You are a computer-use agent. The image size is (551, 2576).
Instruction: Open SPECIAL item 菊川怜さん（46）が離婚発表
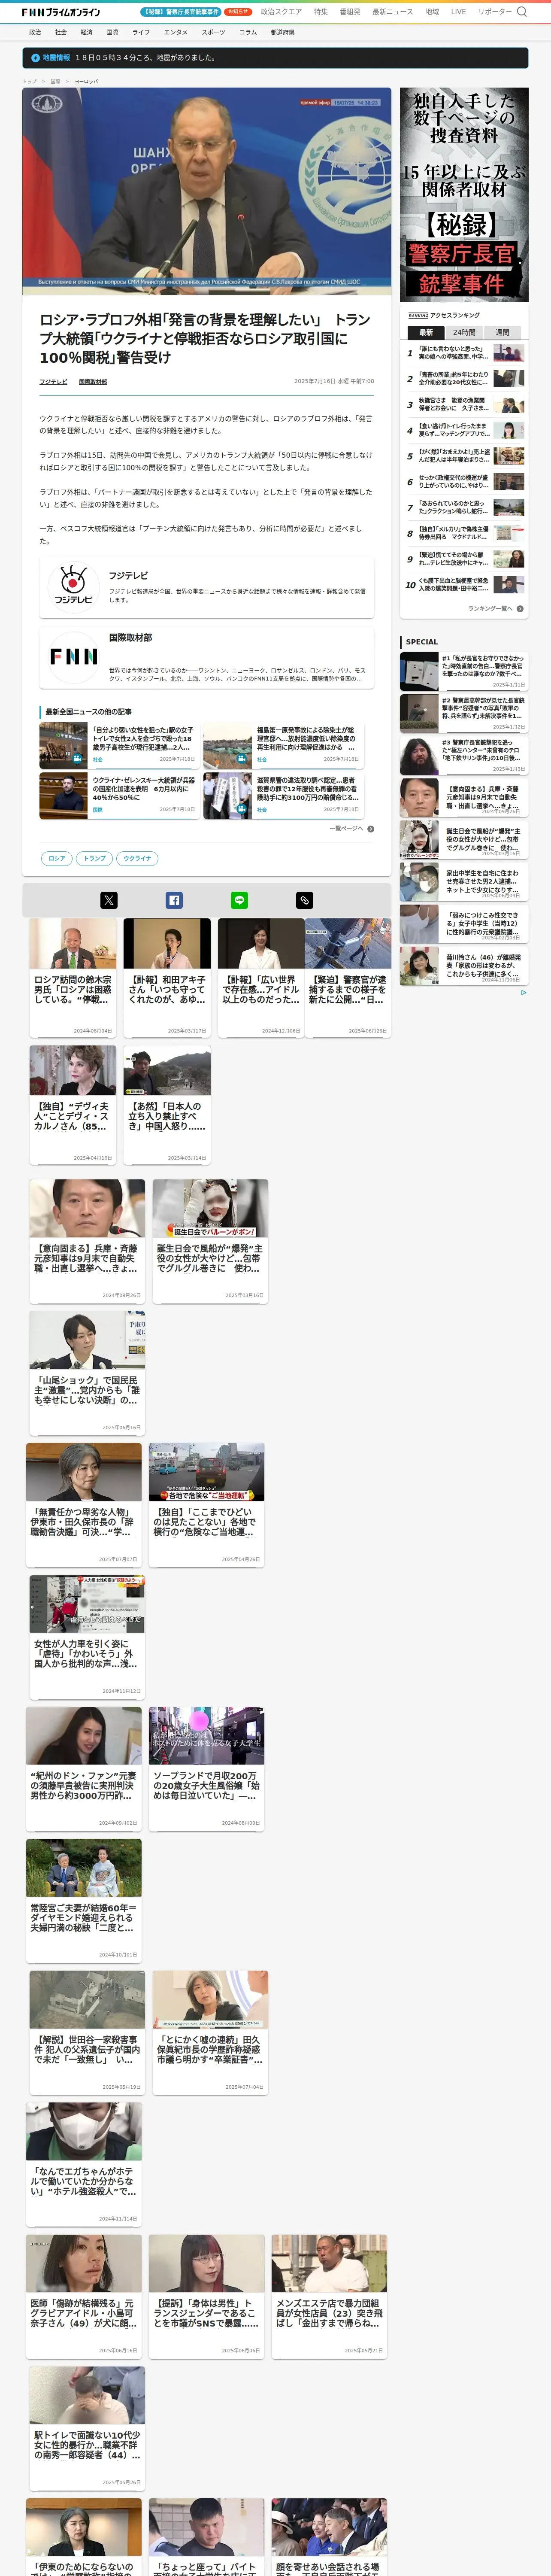464,966
